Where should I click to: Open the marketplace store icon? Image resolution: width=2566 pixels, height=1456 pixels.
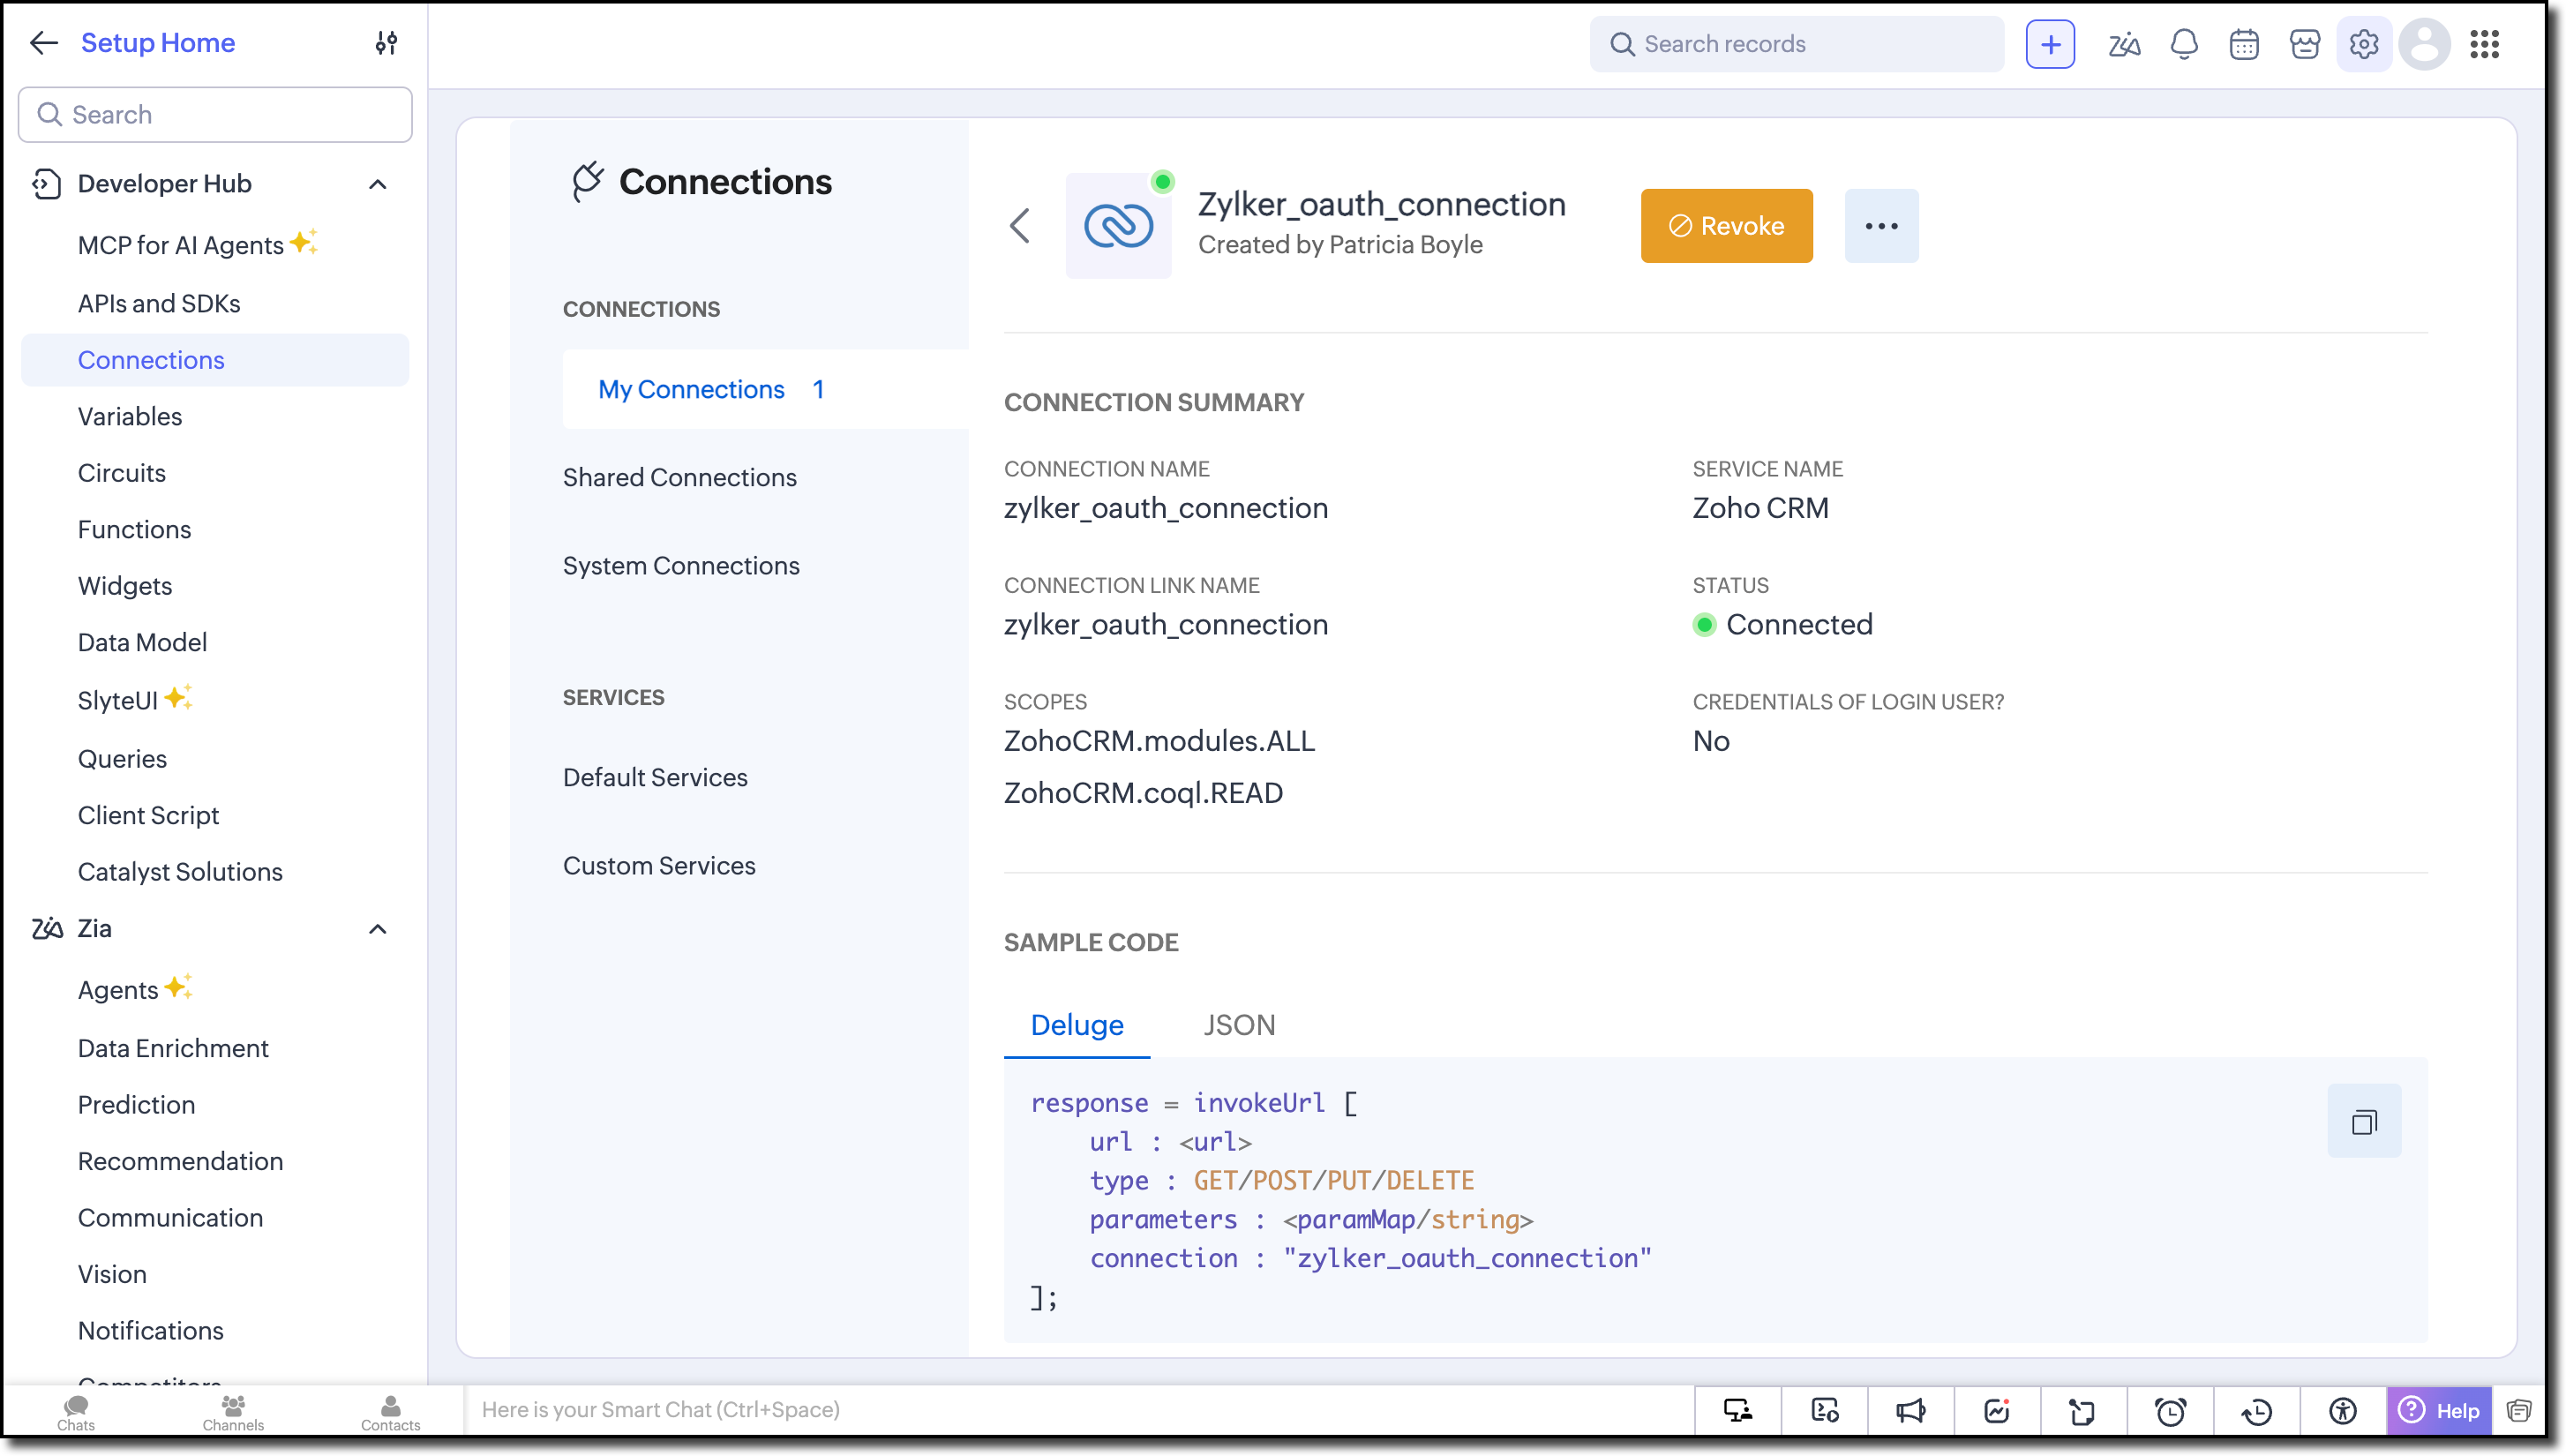pyautogui.click(x=2304, y=44)
